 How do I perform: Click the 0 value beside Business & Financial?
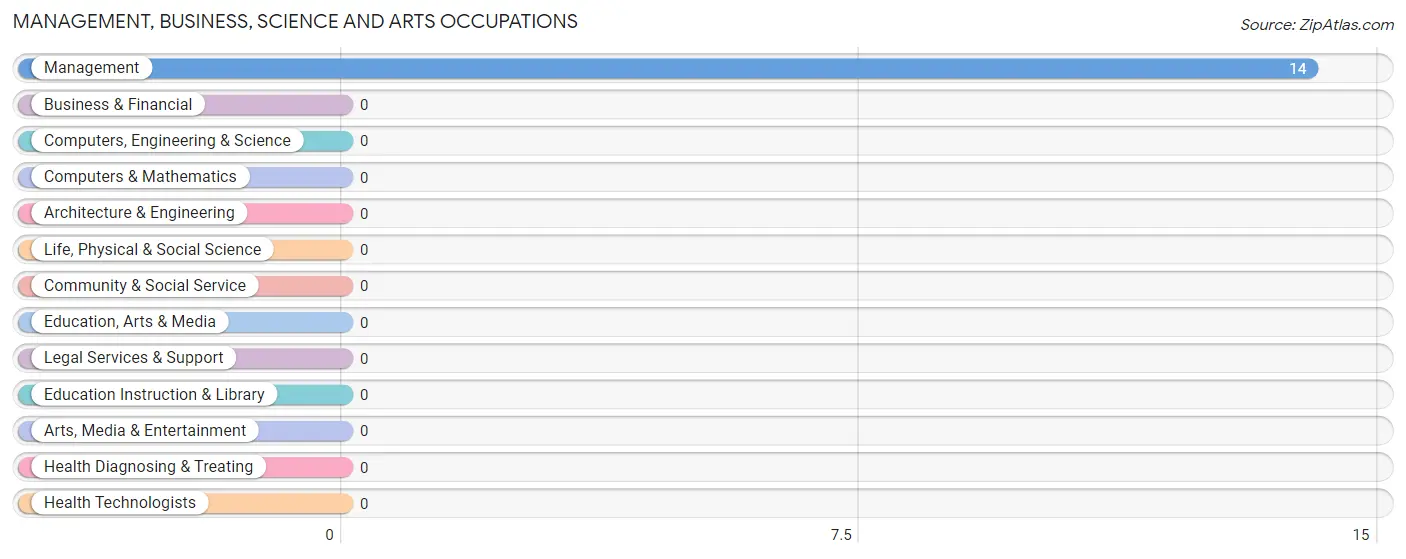pos(364,105)
